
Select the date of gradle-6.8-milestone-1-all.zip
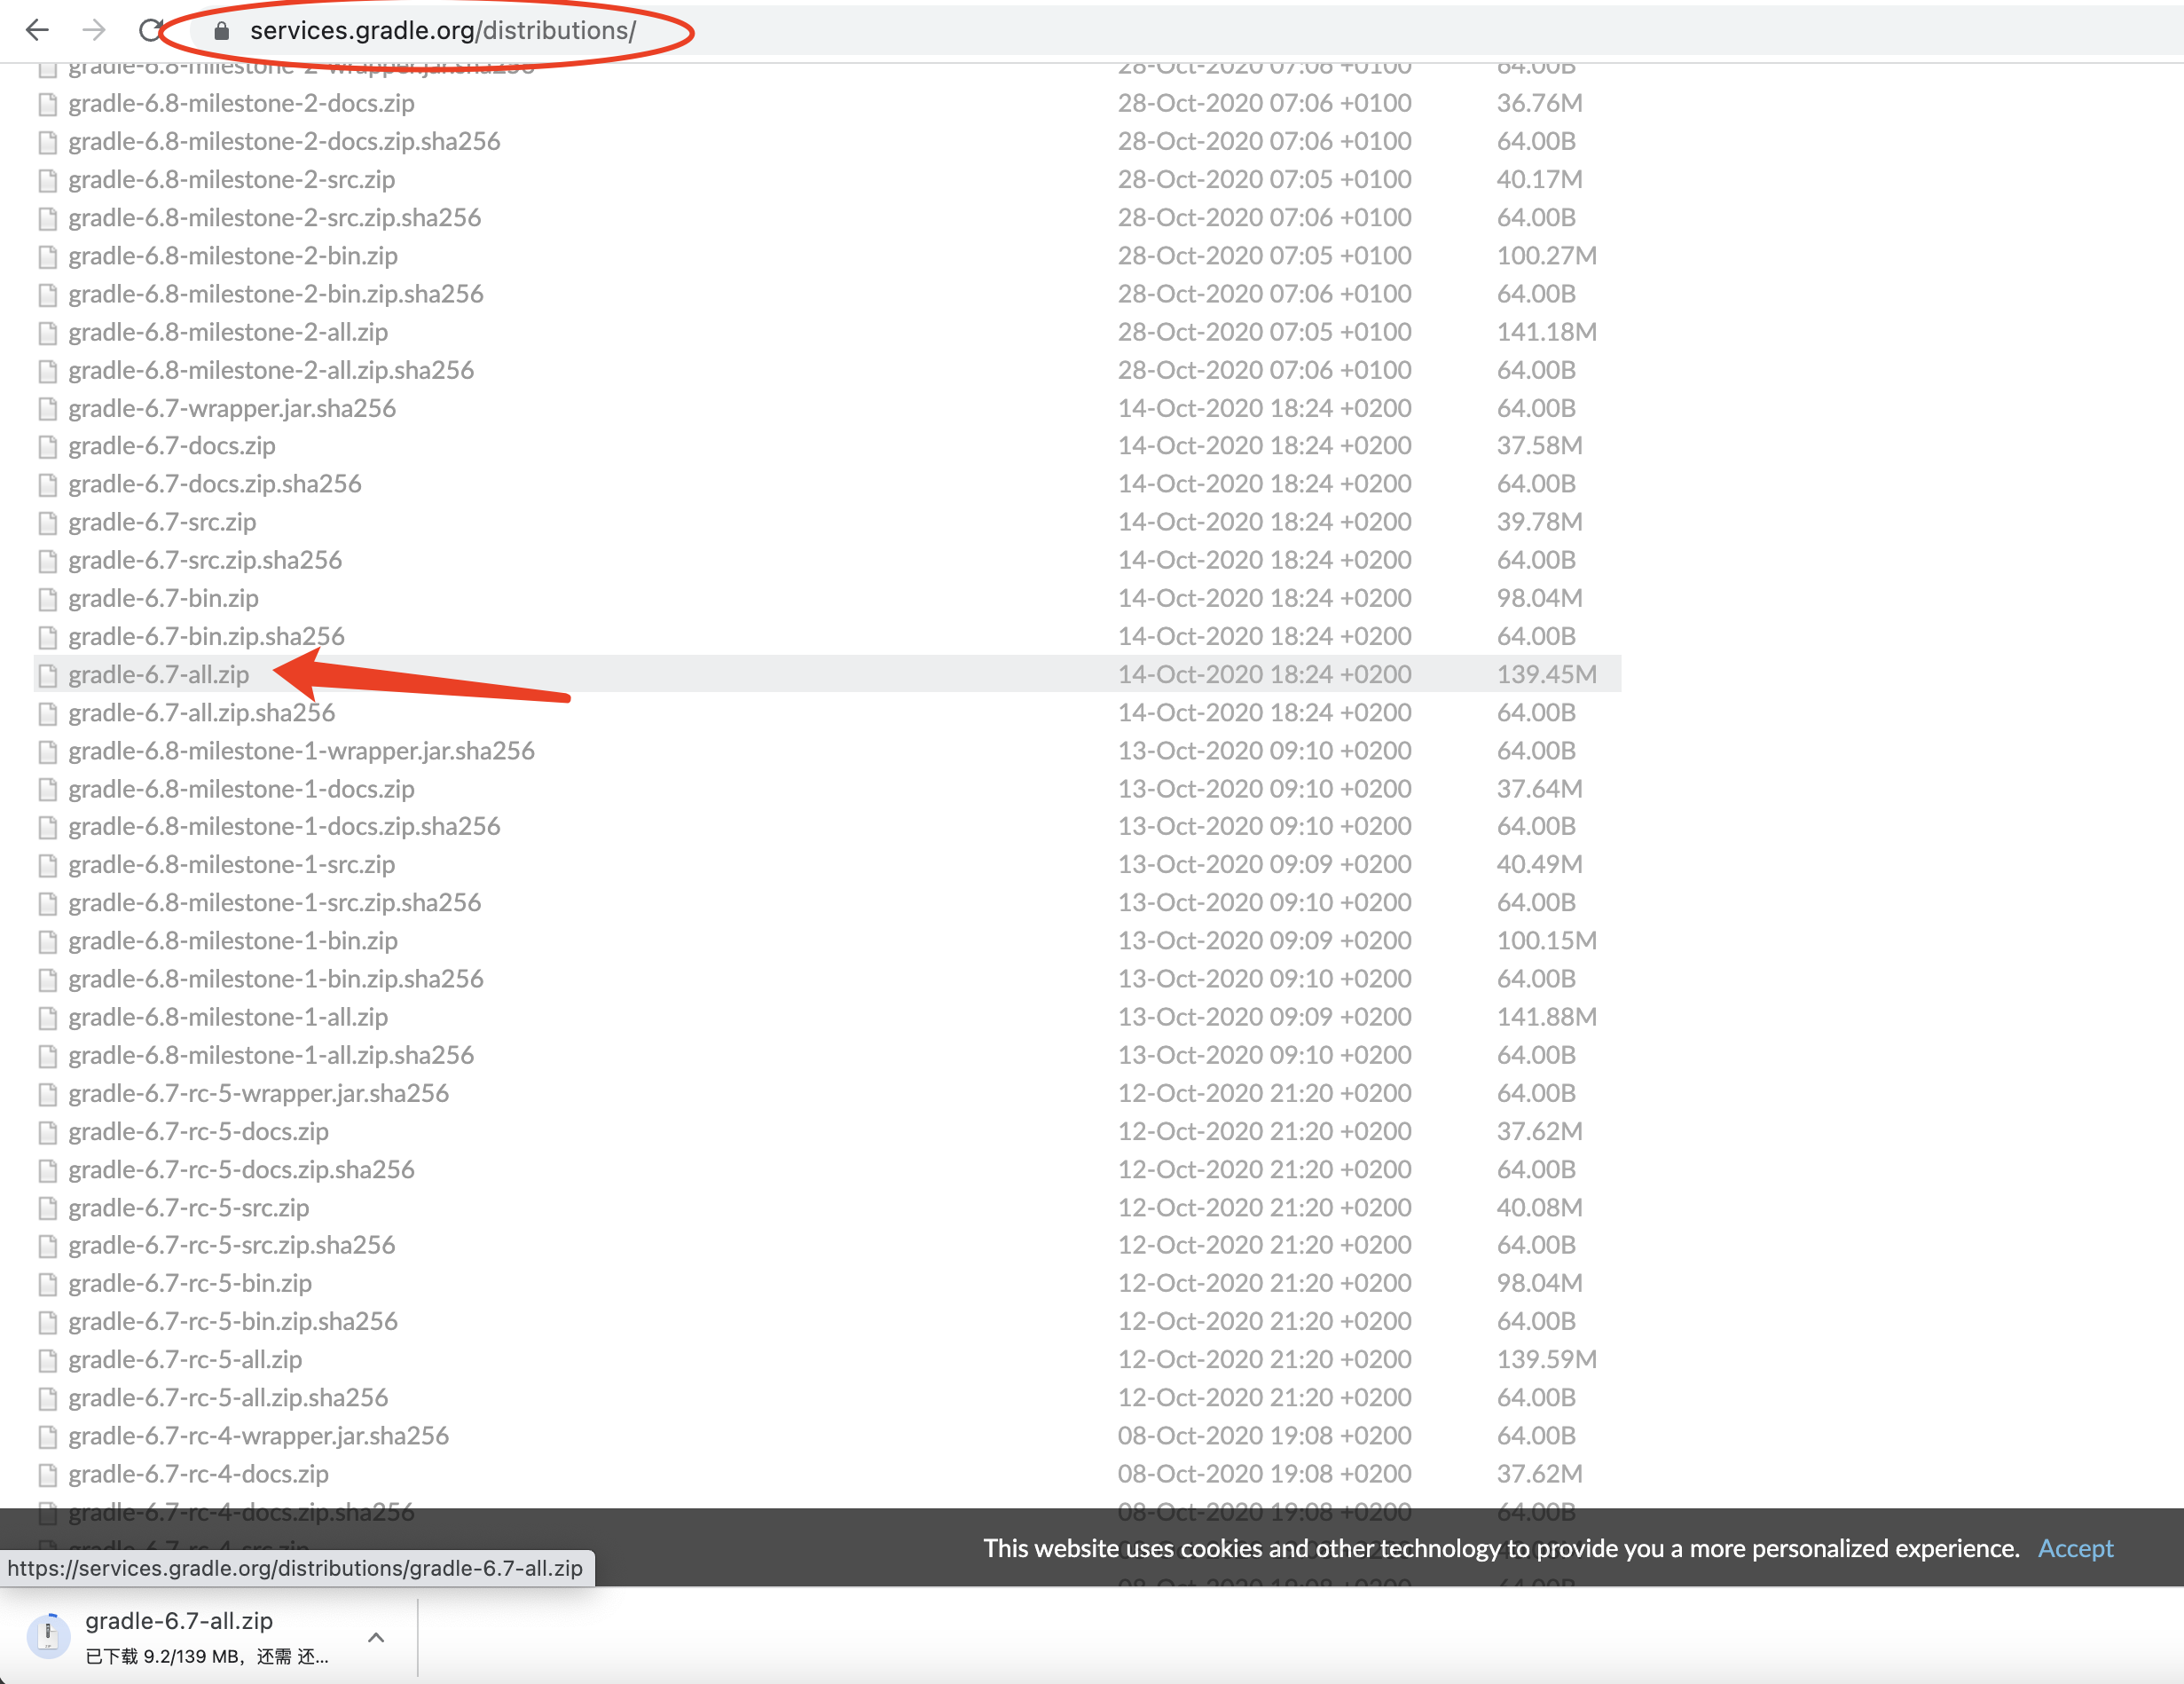1264,1017
